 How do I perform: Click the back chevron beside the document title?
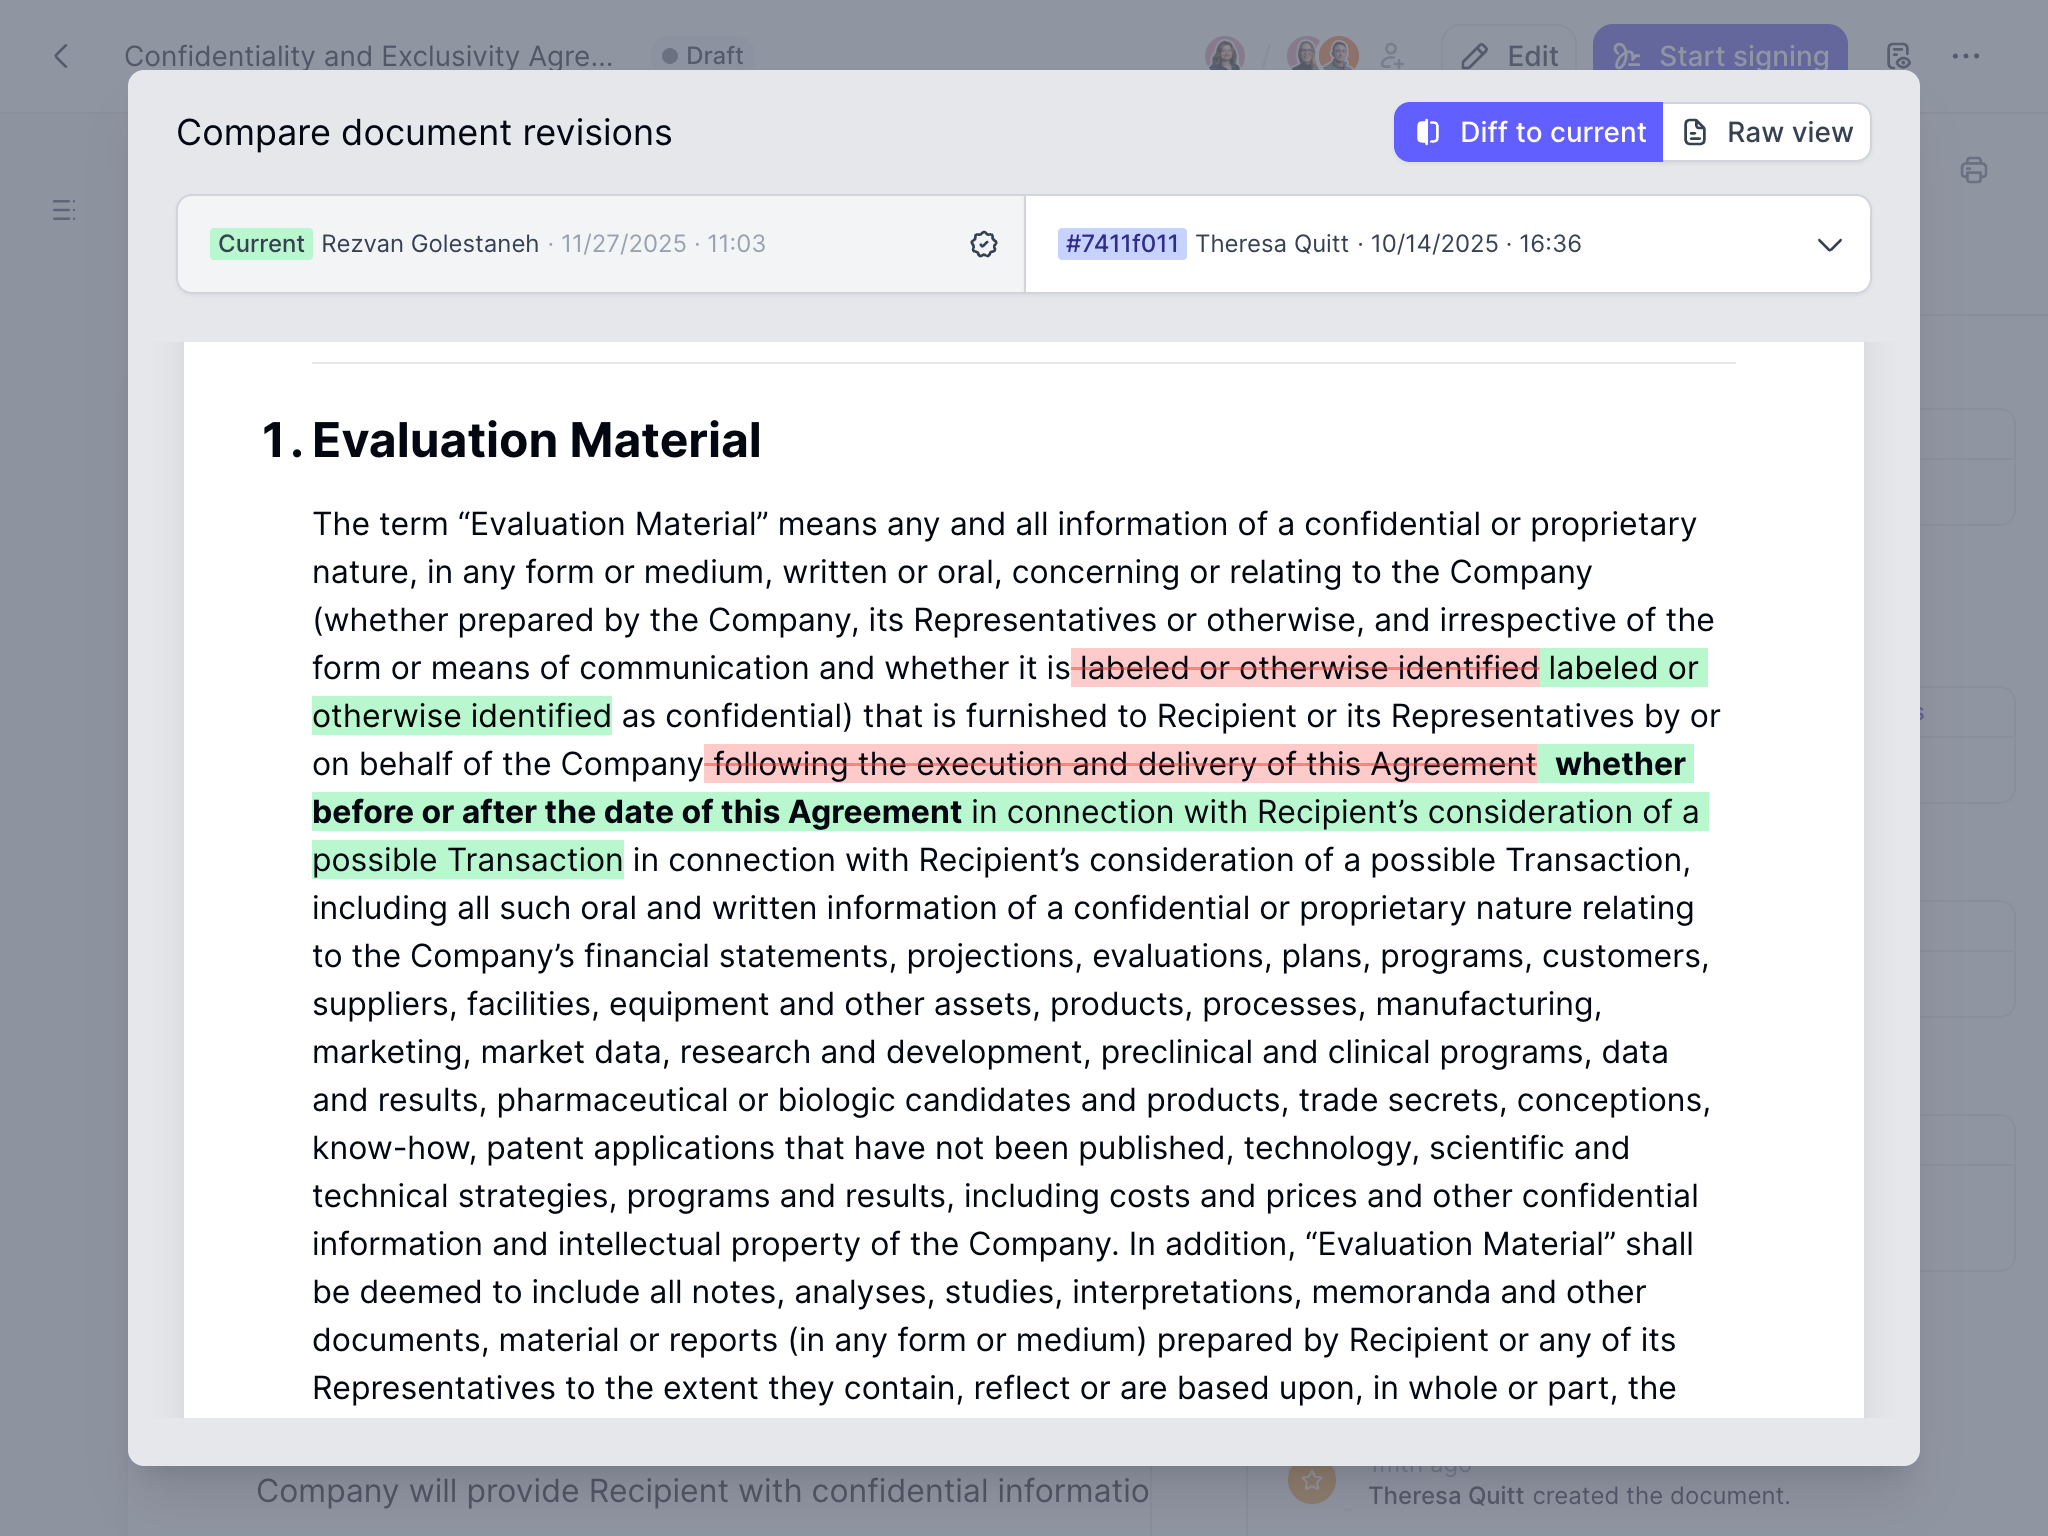(61, 56)
